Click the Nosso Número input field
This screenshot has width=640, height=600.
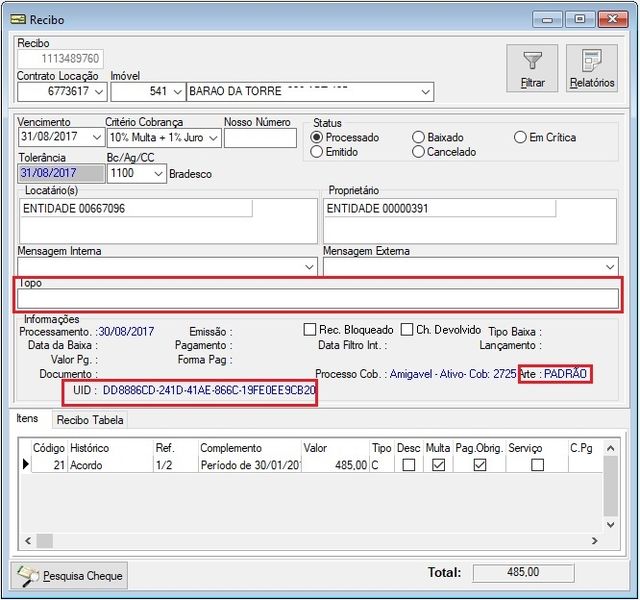pos(259,138)
